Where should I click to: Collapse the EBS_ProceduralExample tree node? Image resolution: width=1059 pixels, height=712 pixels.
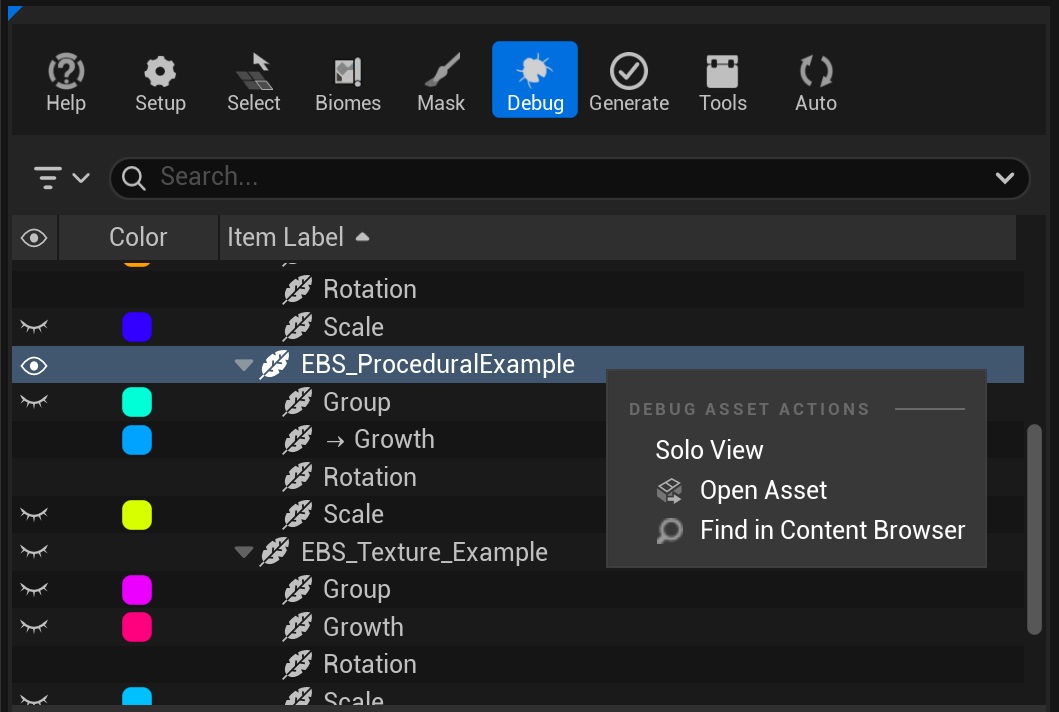click(243, 366)
